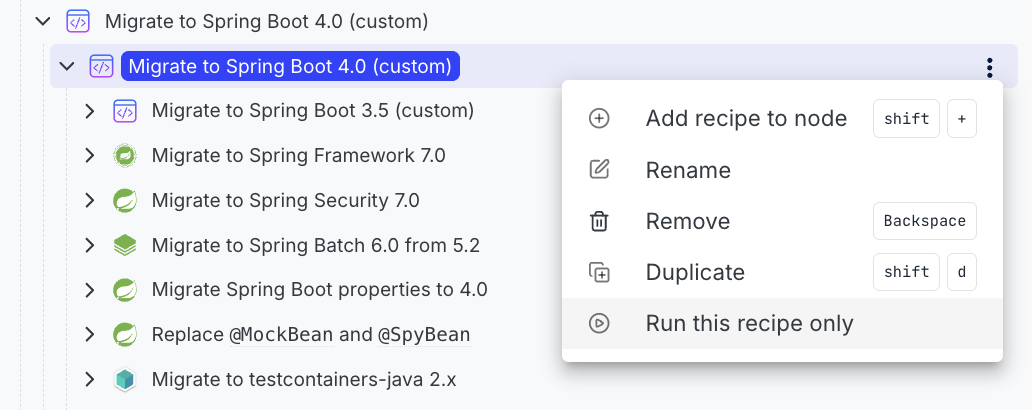Choose Run this recipe only

(782, 323)
